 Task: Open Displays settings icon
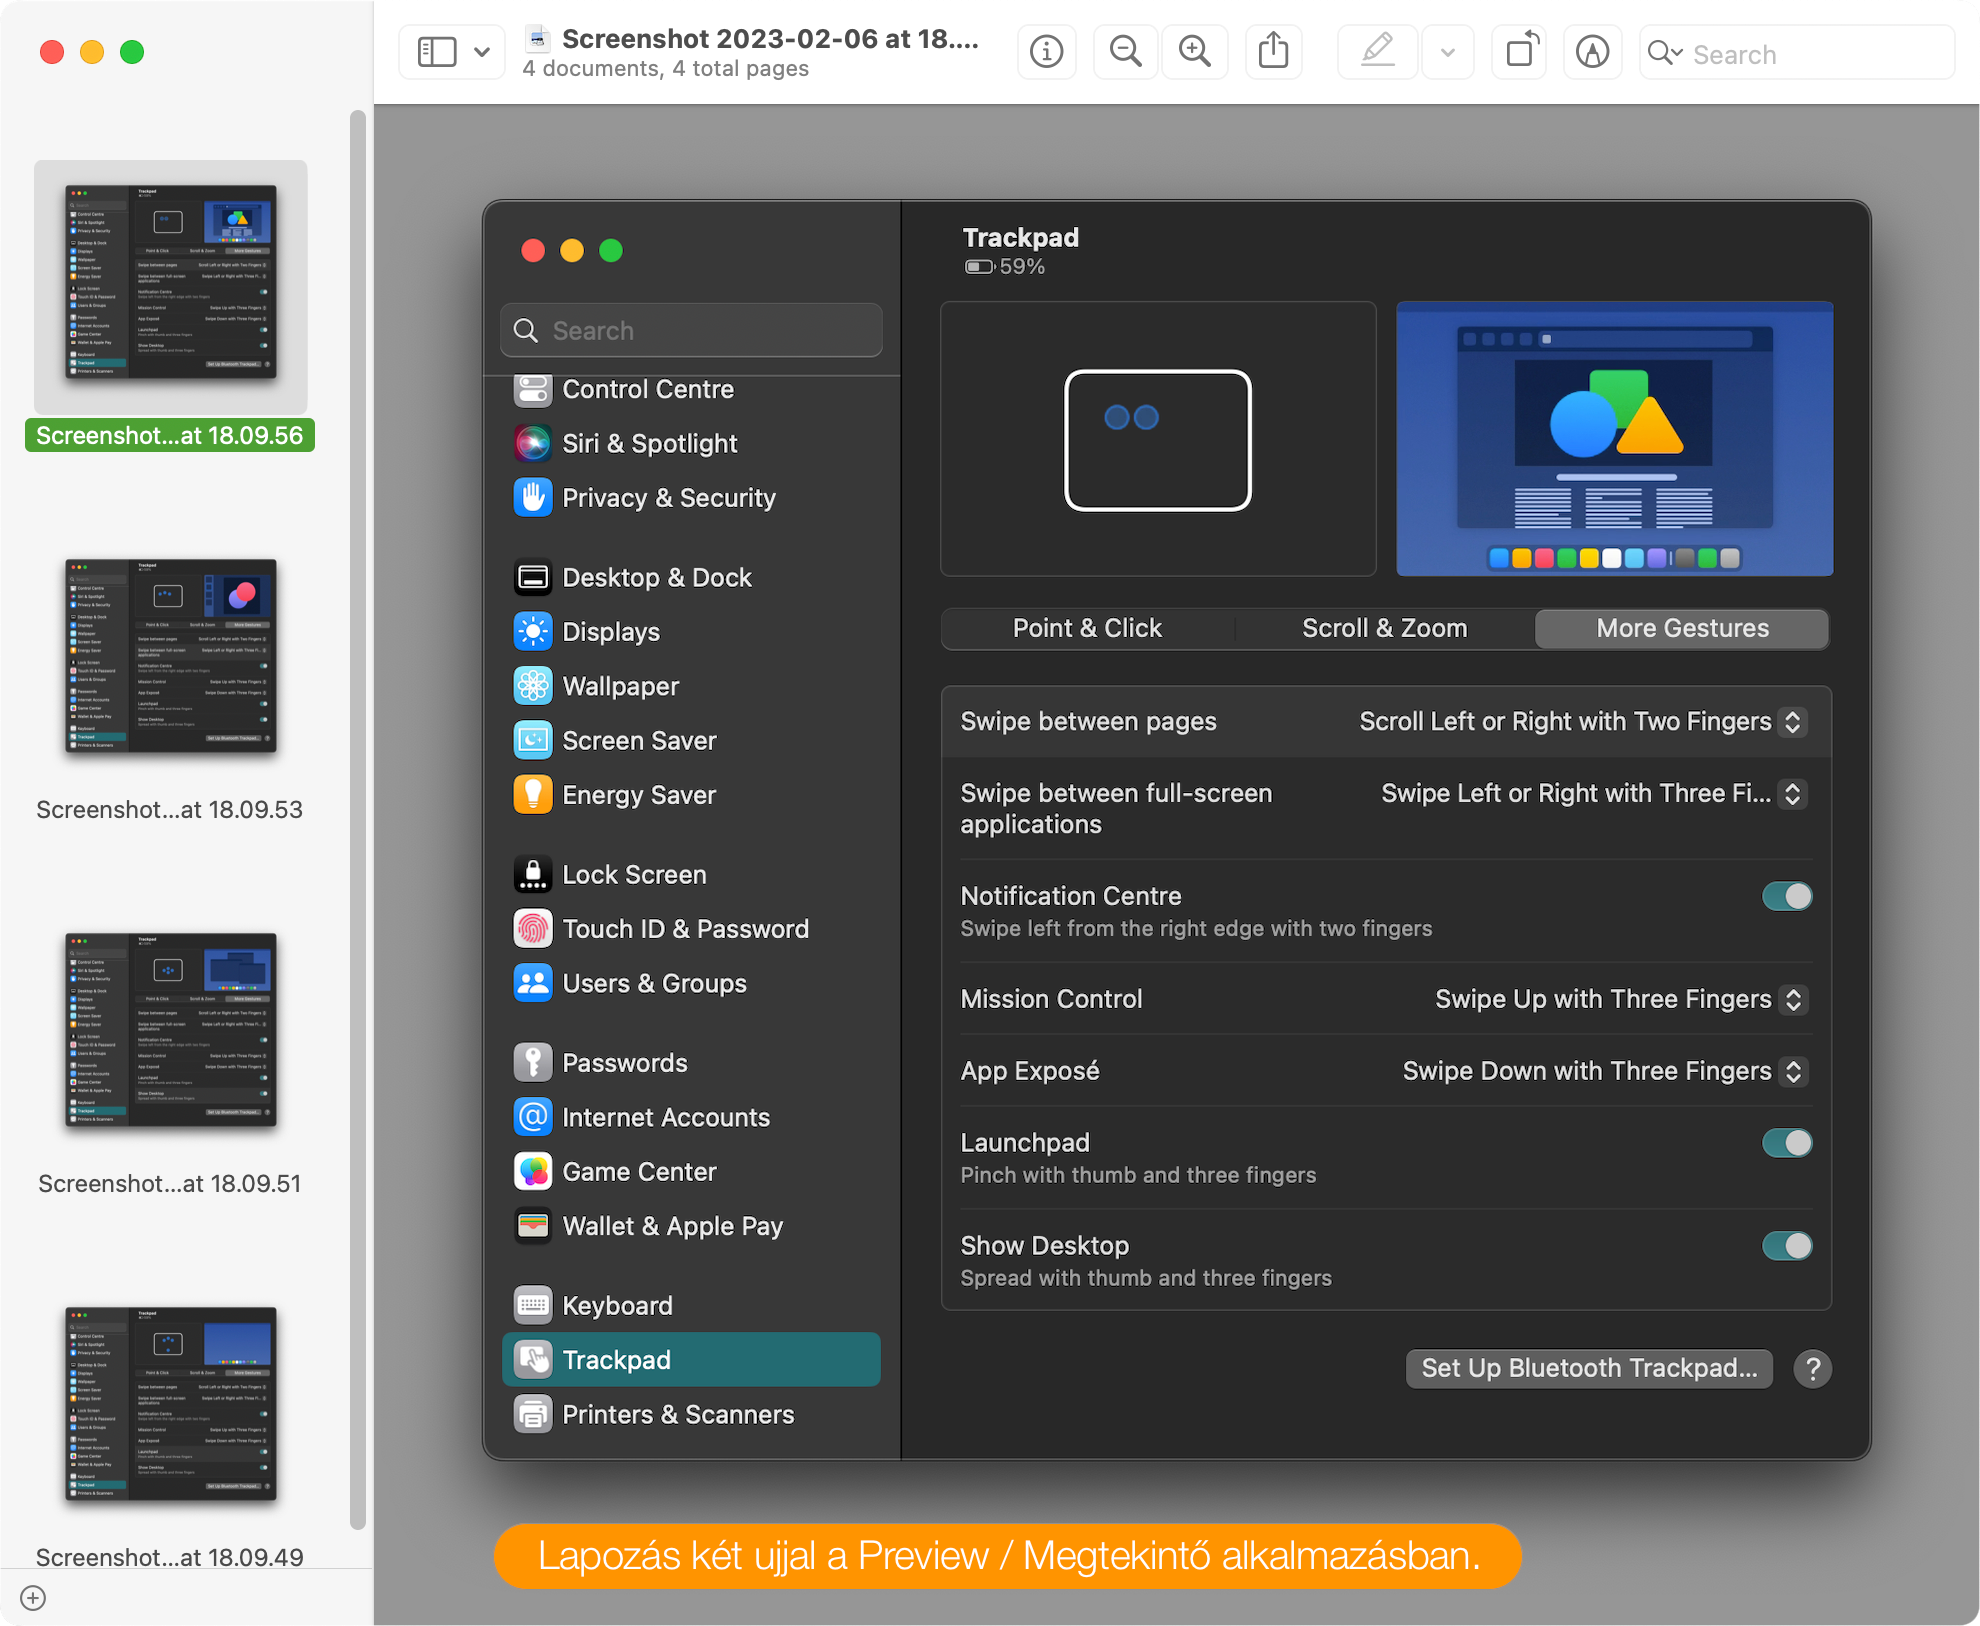point(533,631)
